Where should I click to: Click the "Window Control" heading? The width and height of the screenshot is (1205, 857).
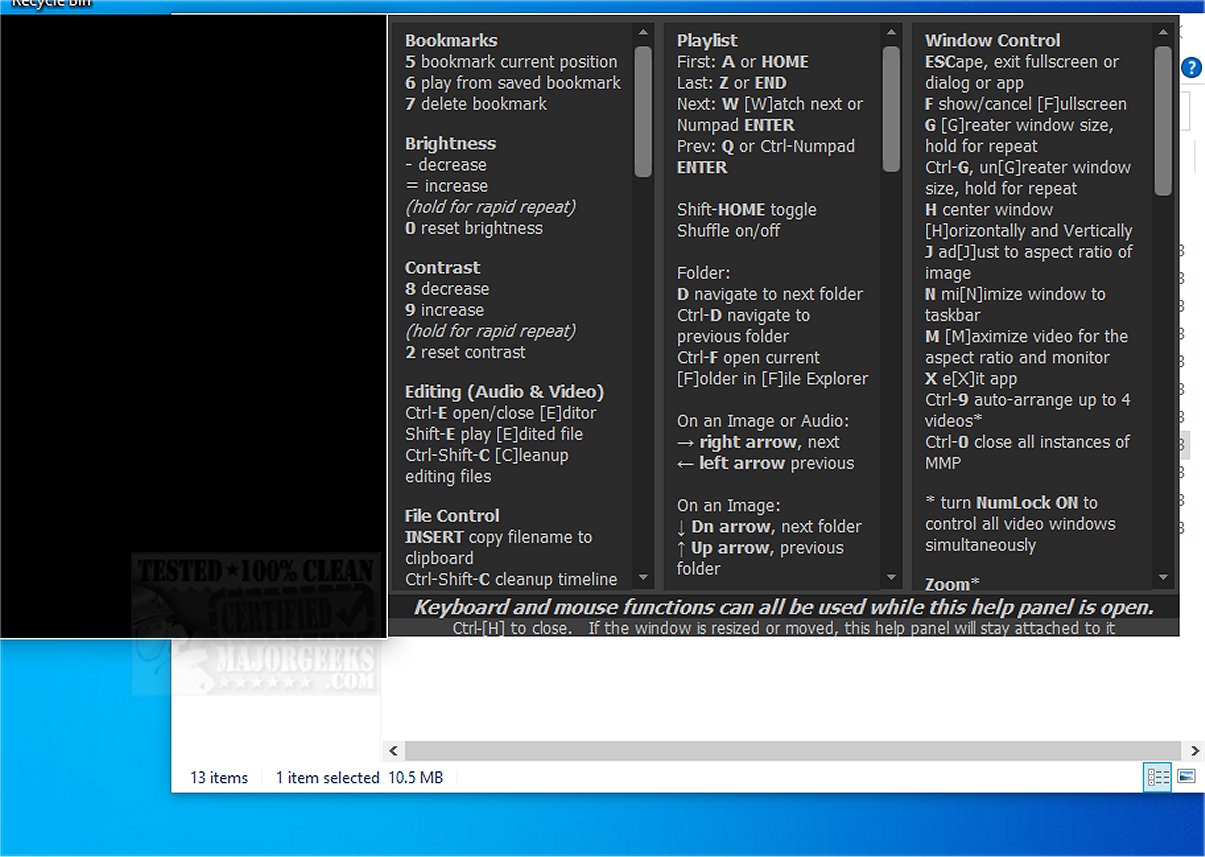(x=992, y=41)
